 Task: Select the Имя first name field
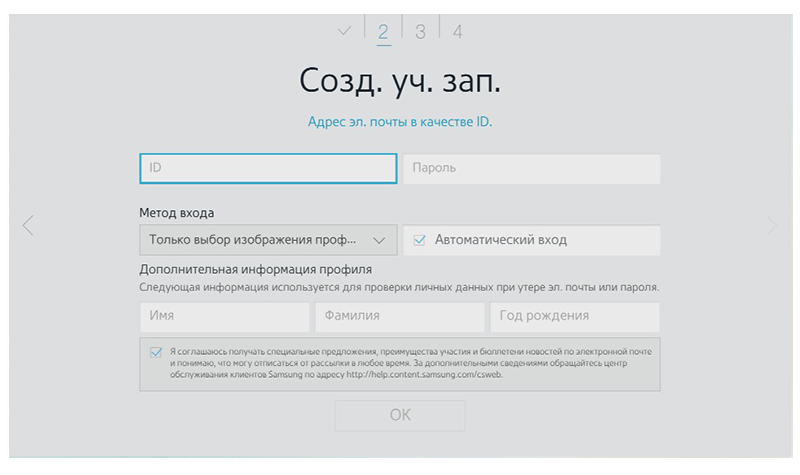coord(225,317)
